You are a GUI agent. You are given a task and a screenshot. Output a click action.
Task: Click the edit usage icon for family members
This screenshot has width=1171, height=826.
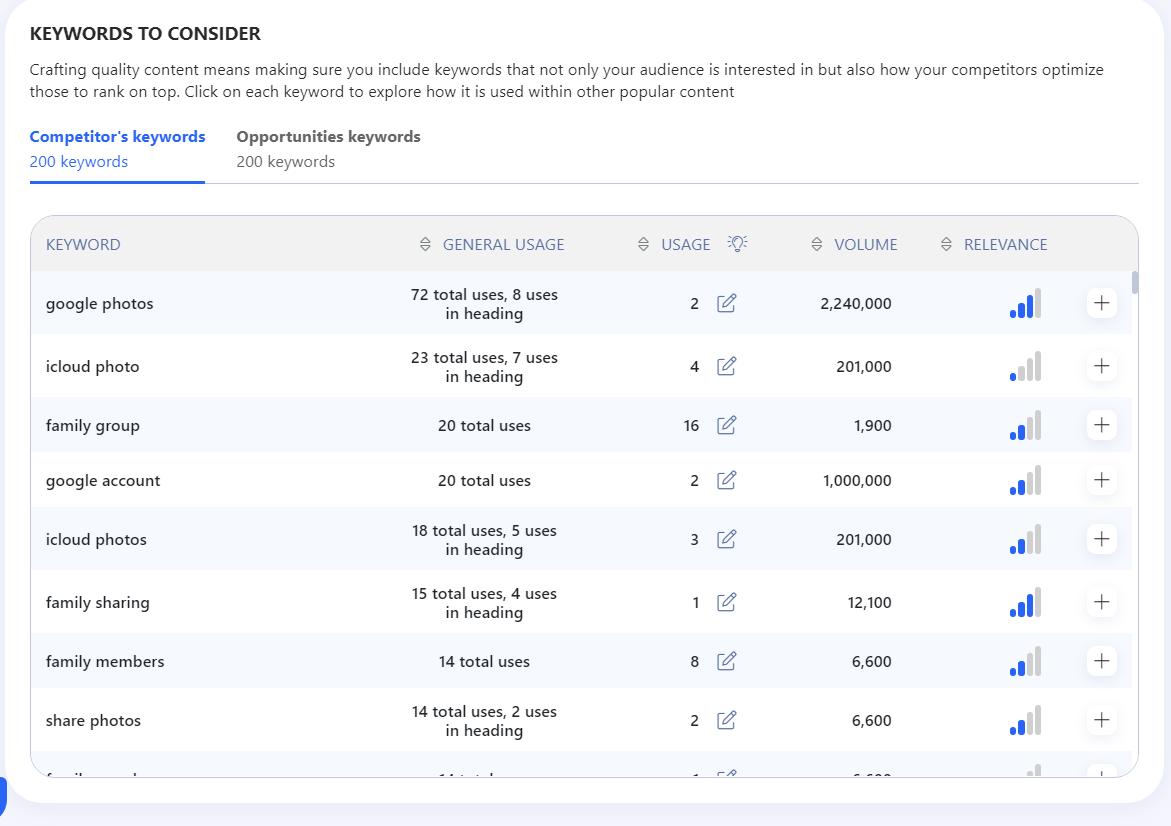[727, 660]
